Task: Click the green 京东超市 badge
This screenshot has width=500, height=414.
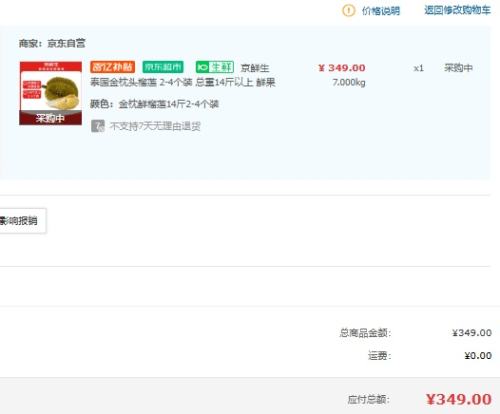Action: tap(163, 67)
